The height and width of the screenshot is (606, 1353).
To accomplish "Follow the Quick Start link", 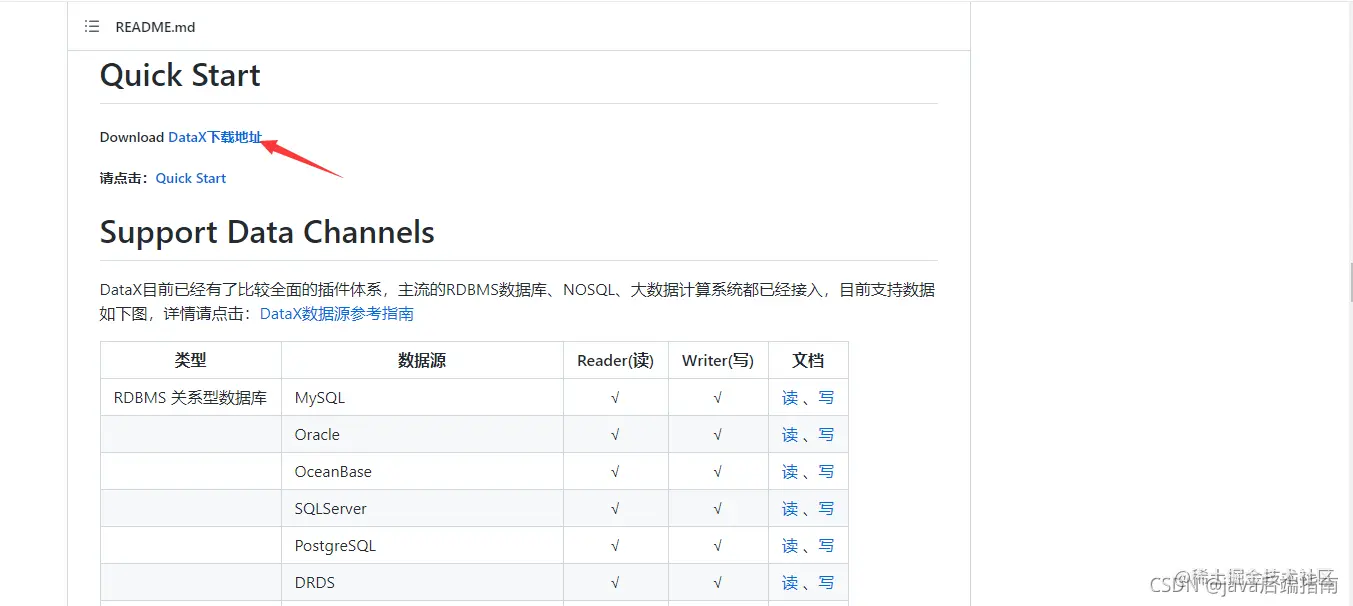I will click(x=190, y=178).
